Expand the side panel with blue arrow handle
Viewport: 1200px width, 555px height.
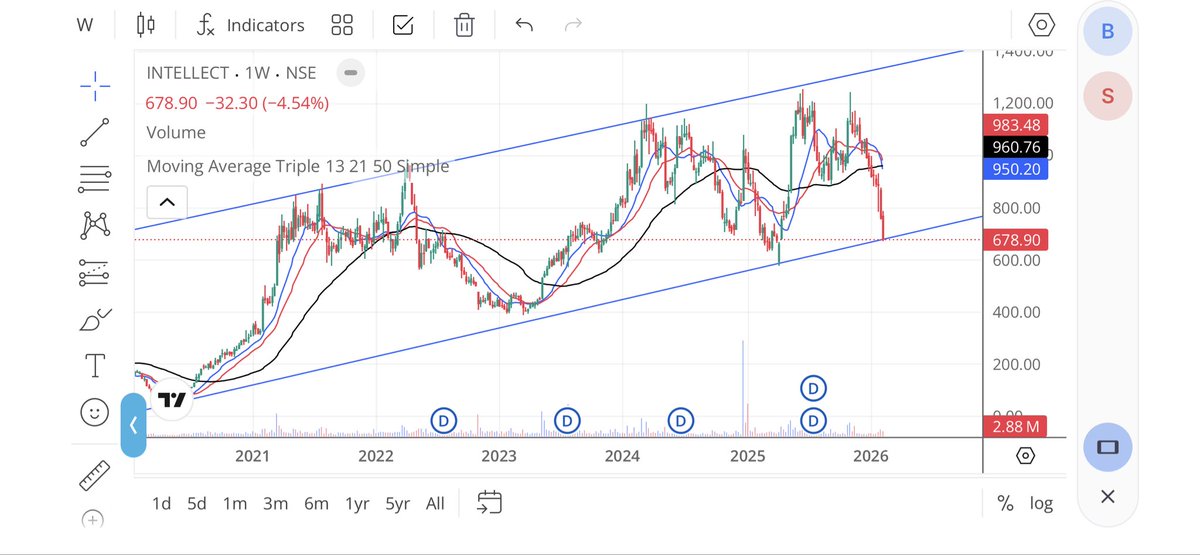pos(133,424)
